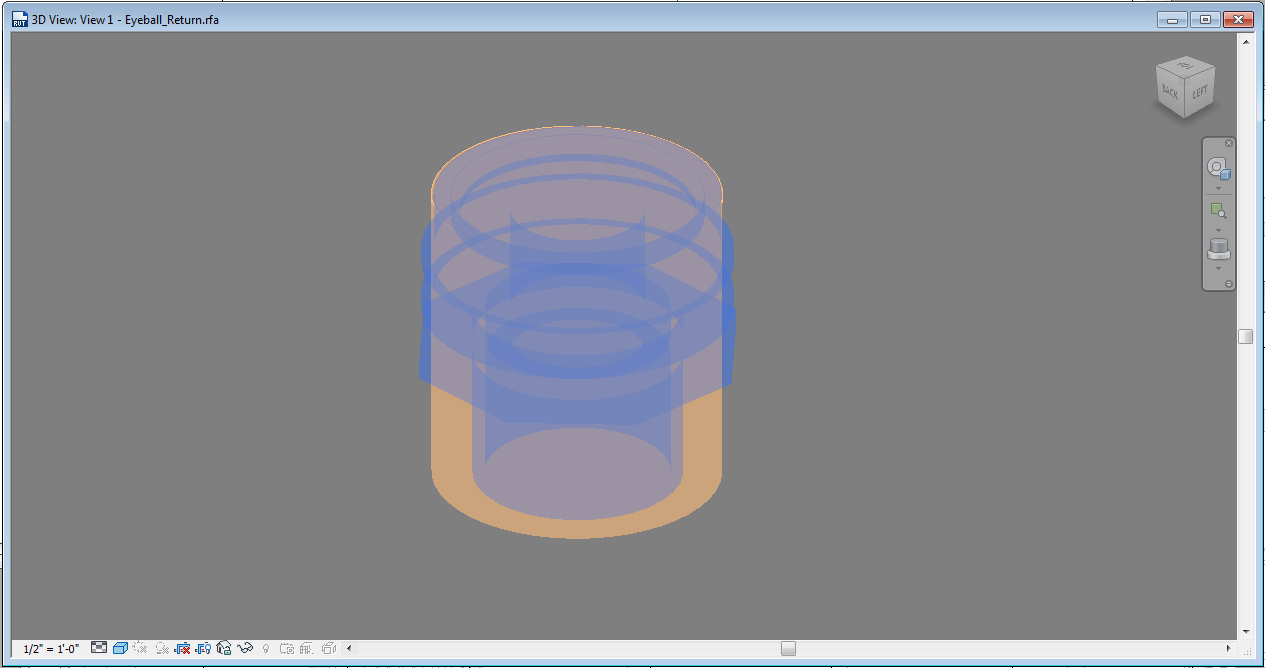Click the vertical scrollbar down arrow

pos(1245,631)
